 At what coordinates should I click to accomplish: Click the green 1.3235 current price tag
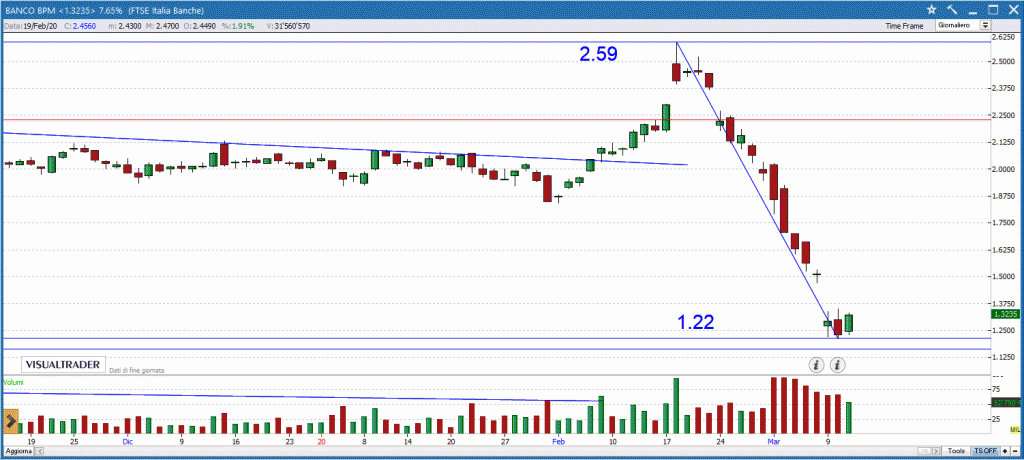point(1005,314)
